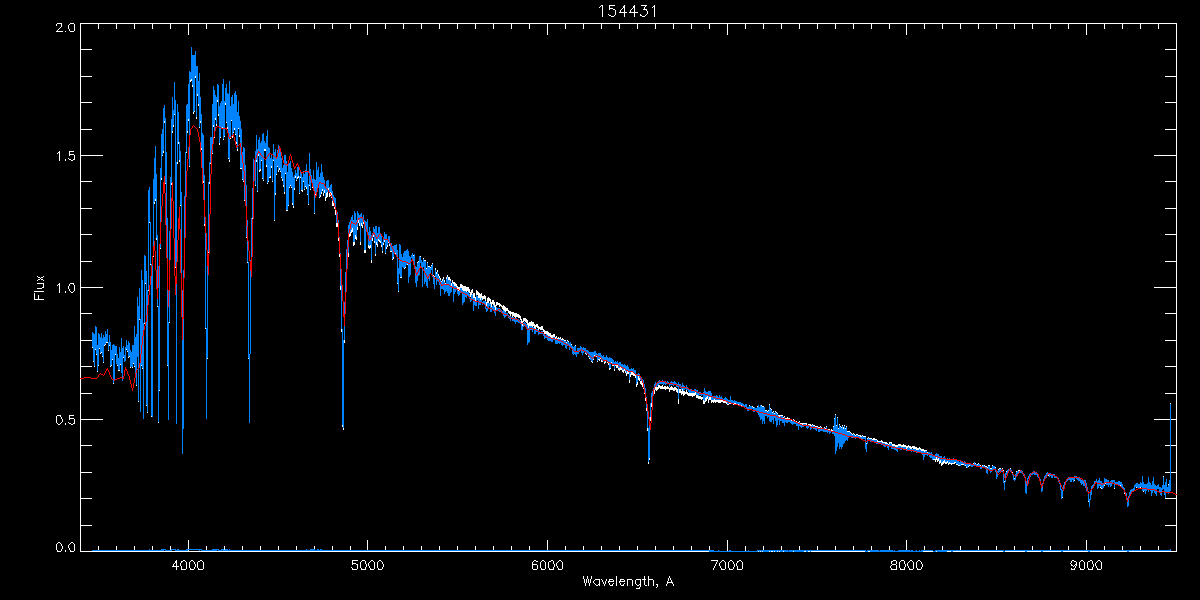Click the 1.5 flux tick label
This screenshot has height=600, width=1200.
tap(65, 156)
